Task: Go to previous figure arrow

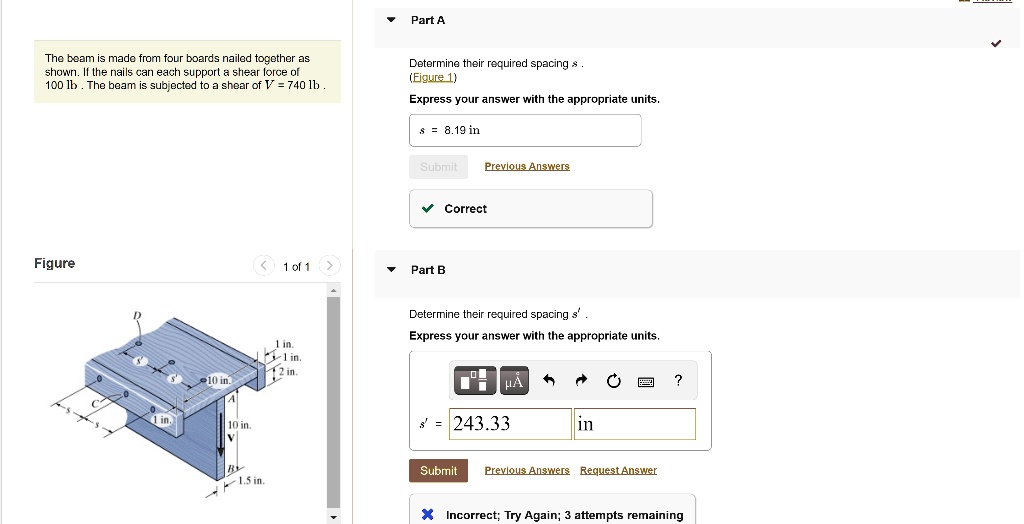Action: [x=264, y=266]
